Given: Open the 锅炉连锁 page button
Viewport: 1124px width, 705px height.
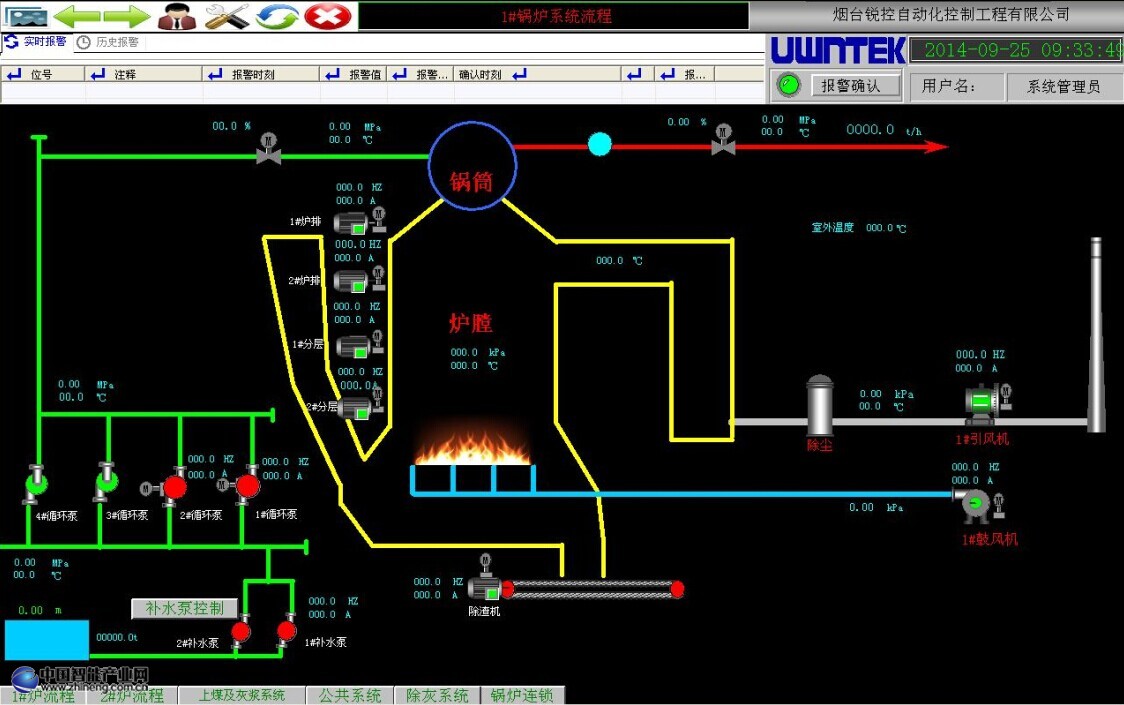Looking at the screenshot, I should pyautogui.click(x=522, y=695).
